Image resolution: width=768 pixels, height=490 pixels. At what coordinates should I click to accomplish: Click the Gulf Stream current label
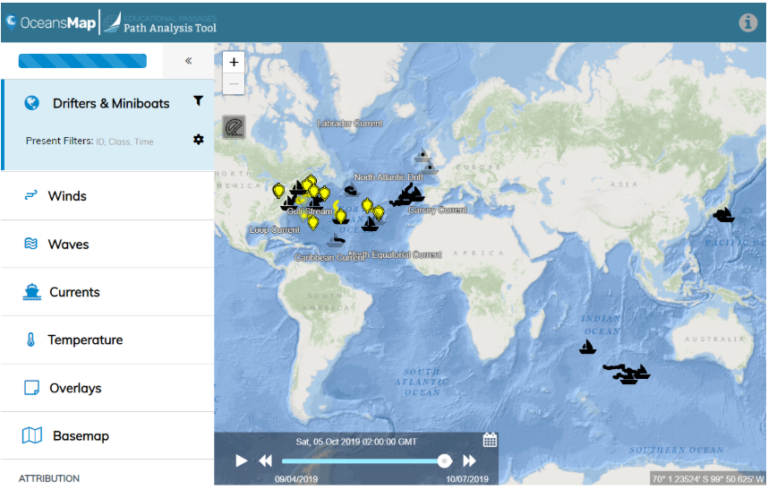(x=310, y=211)
